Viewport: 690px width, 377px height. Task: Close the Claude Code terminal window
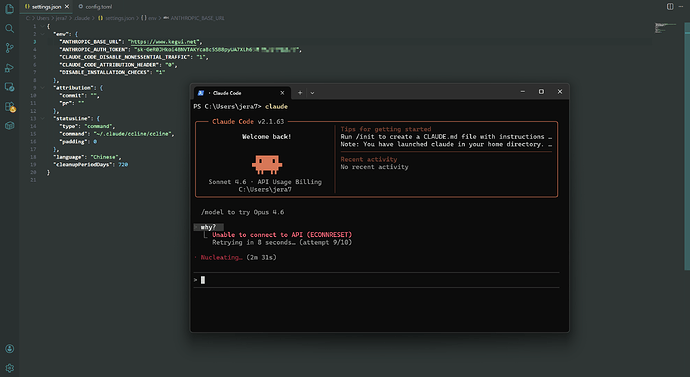pyautogui.click(x=560, y=92)
